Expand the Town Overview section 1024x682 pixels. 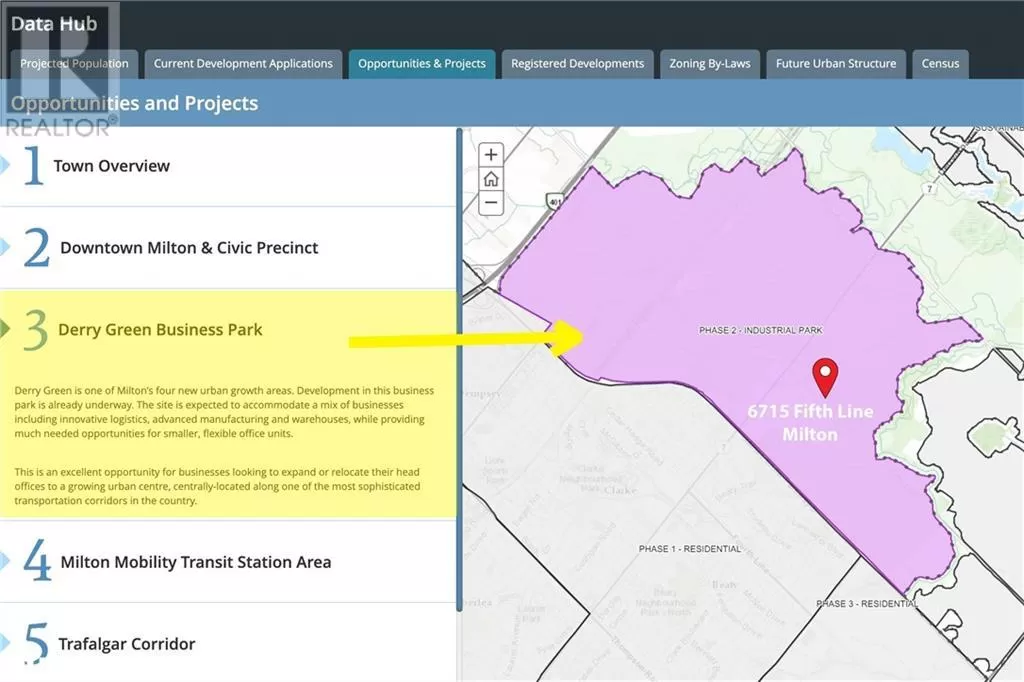(111, 166)
